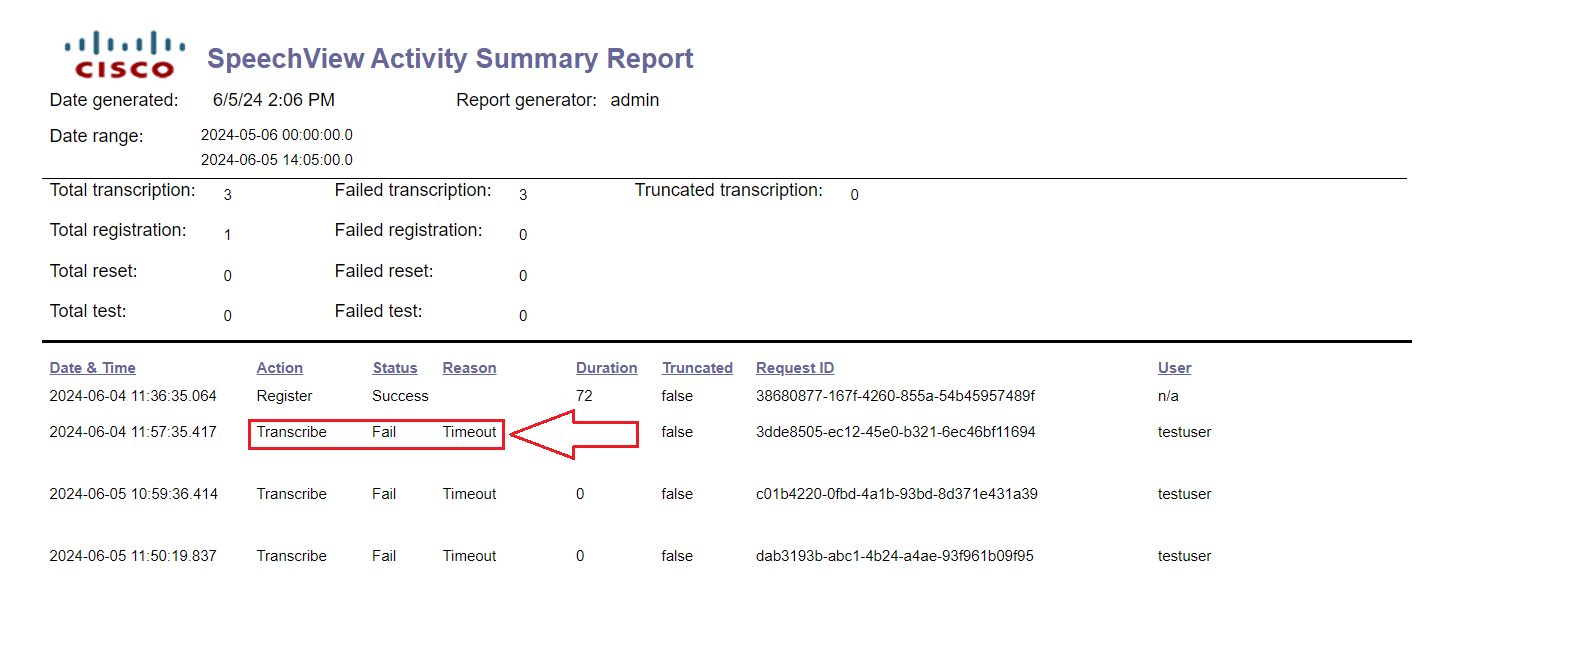
Task: Click Fail in the 10:59:36.414 row
Action: (384, 494)
